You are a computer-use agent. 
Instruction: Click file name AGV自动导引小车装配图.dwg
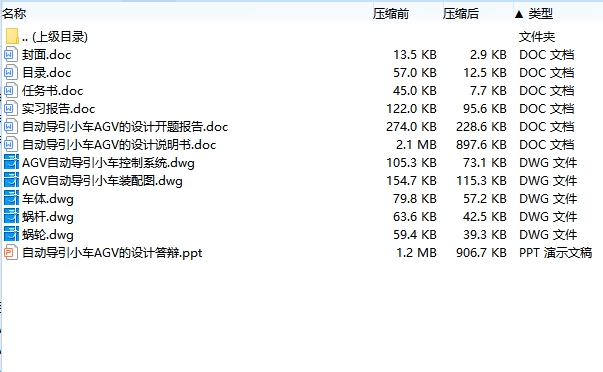pyautogui.click(x=102, y=181)
